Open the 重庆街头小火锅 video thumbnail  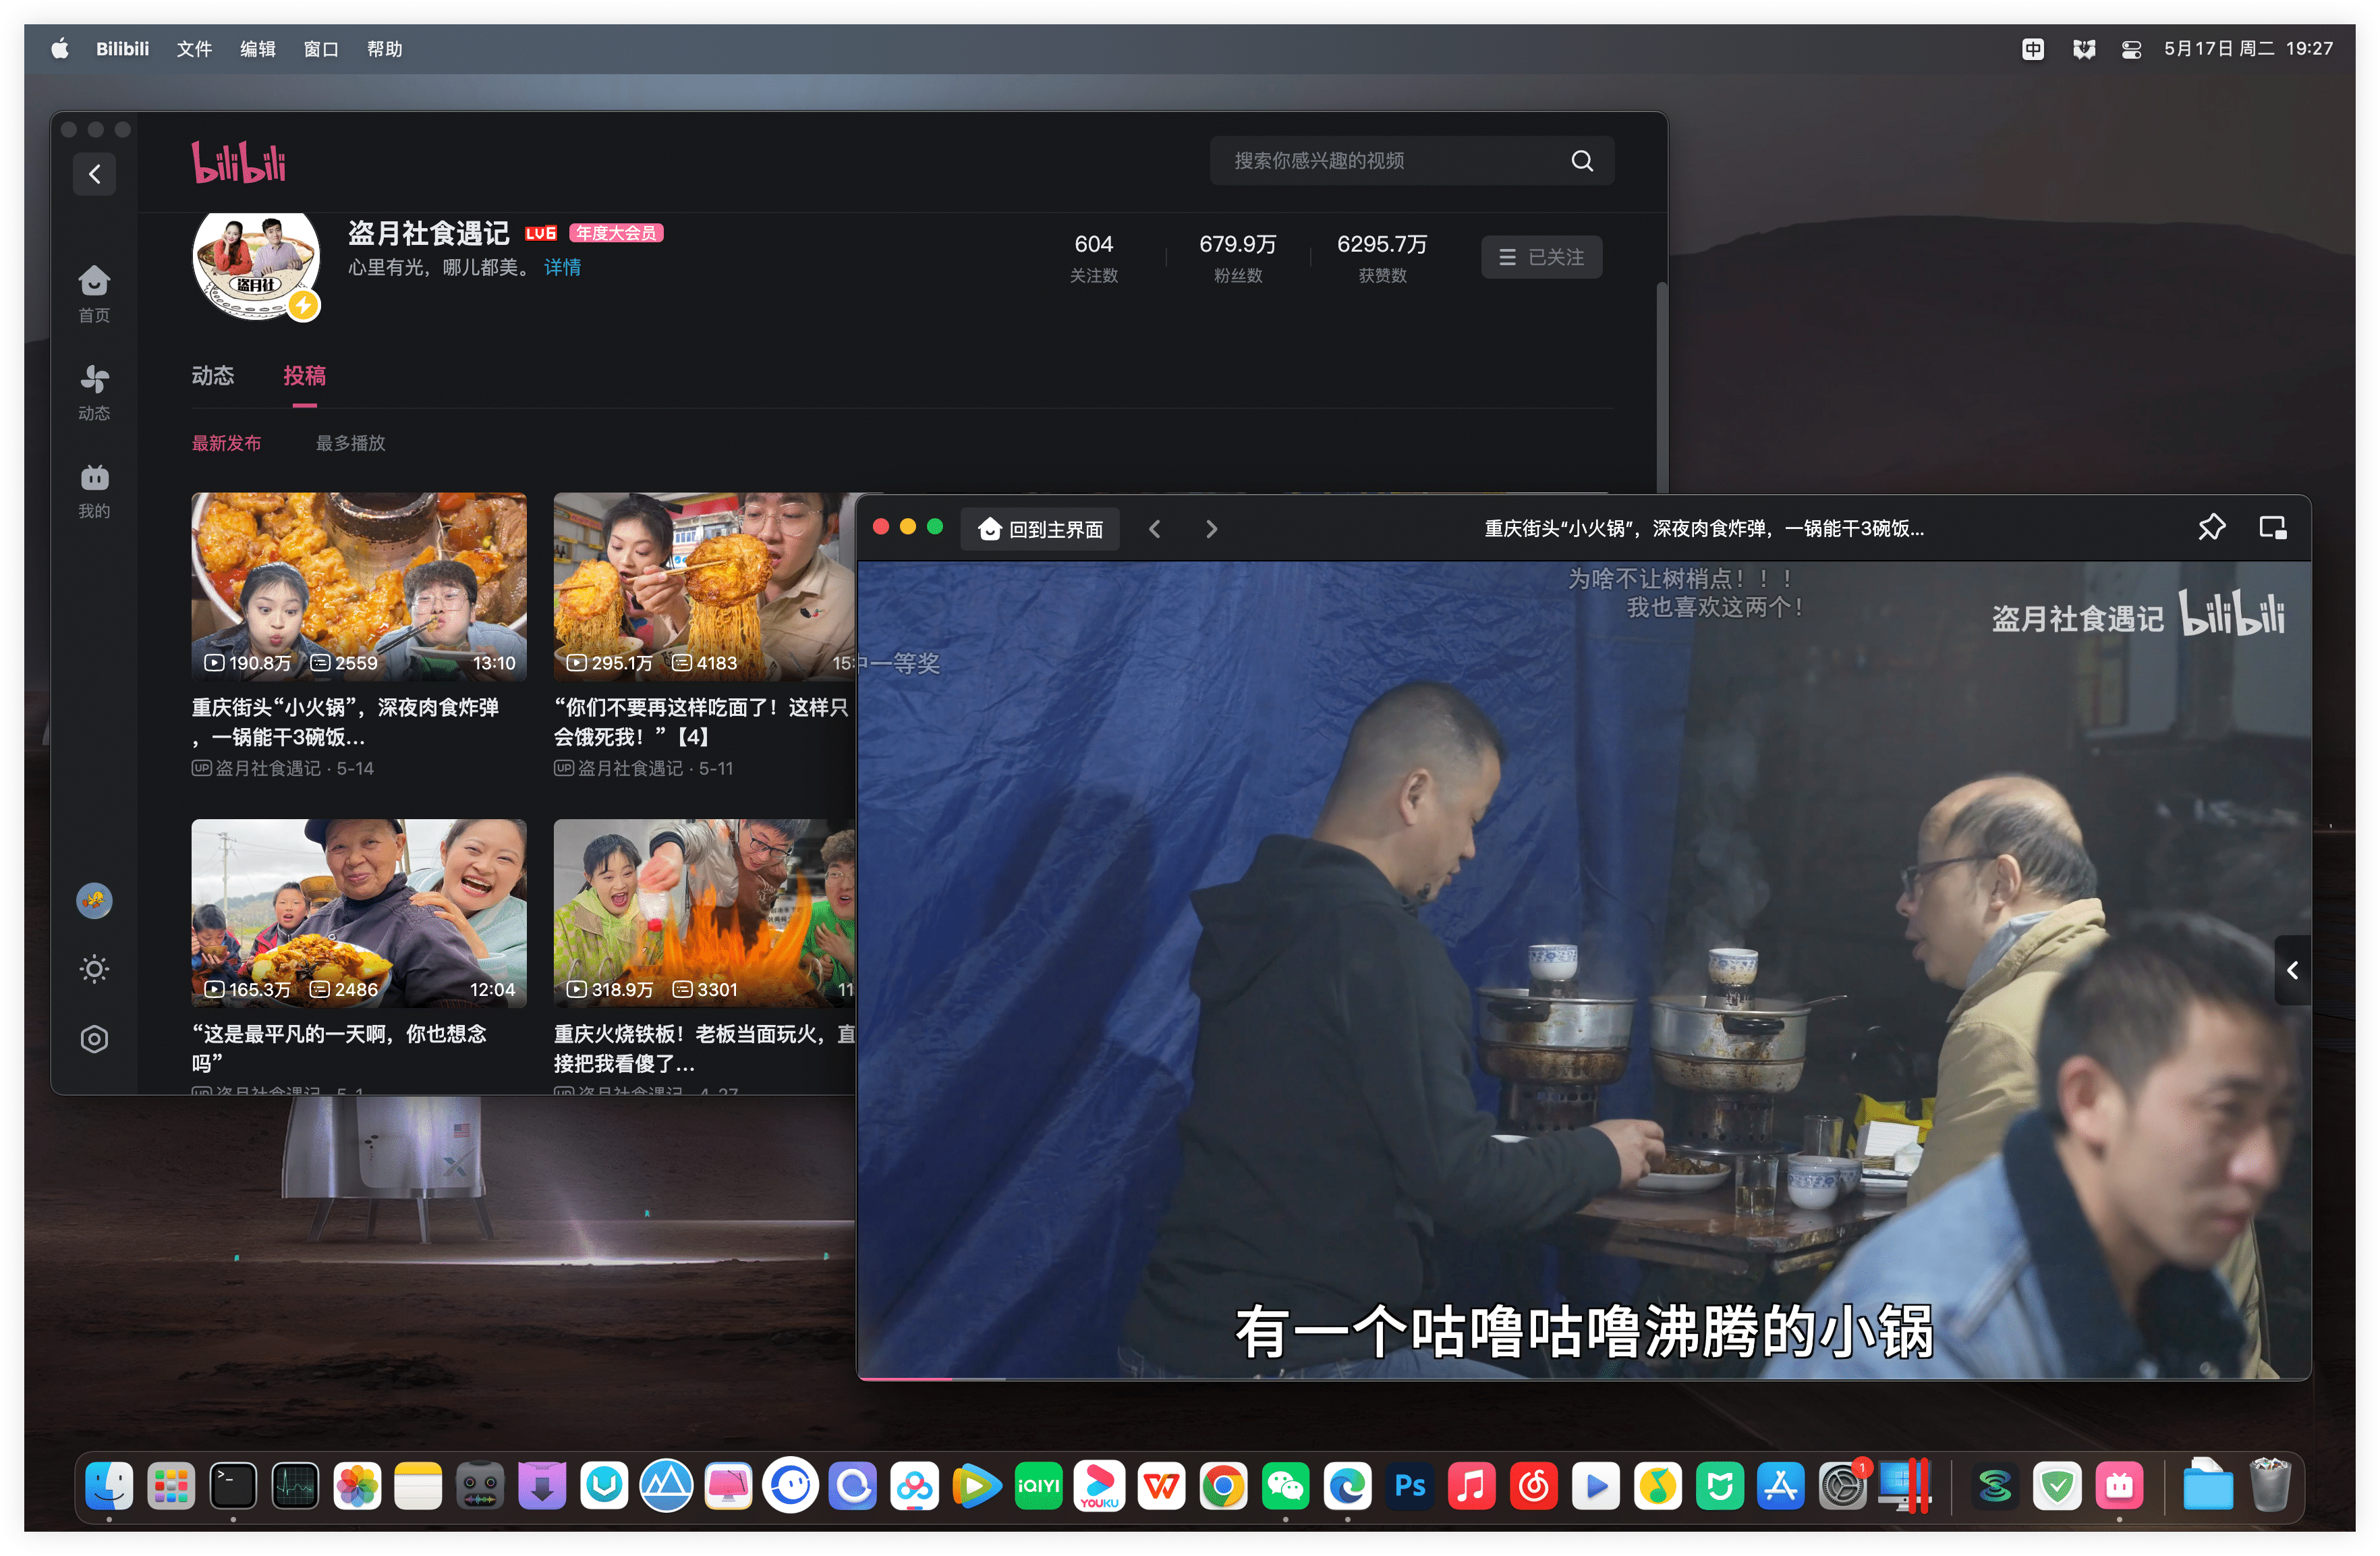click(359, 586)
